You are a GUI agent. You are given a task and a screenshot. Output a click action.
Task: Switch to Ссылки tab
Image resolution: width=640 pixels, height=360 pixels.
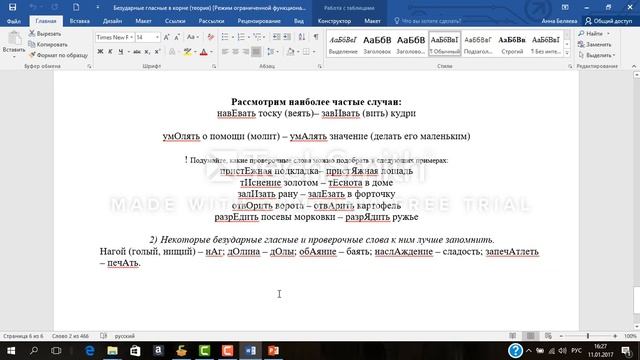click(175, 21)
